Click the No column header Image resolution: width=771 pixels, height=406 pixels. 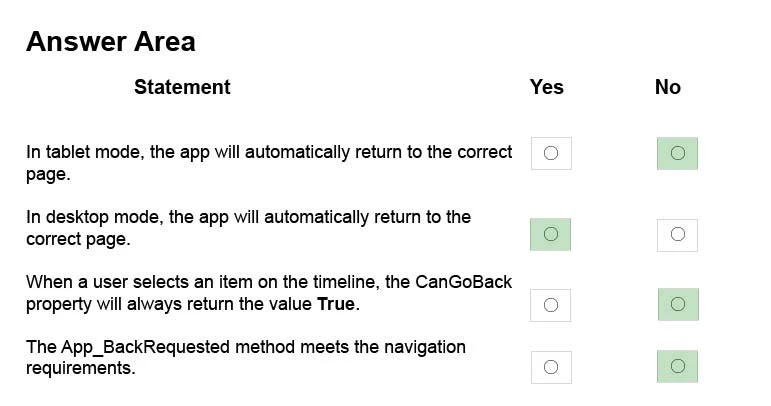[x=667, y=87]
